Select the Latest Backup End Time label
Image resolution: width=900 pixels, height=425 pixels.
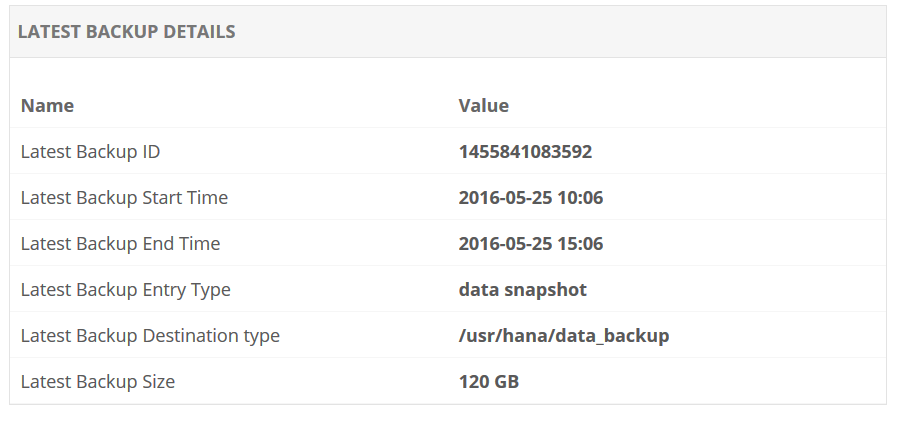120,244
